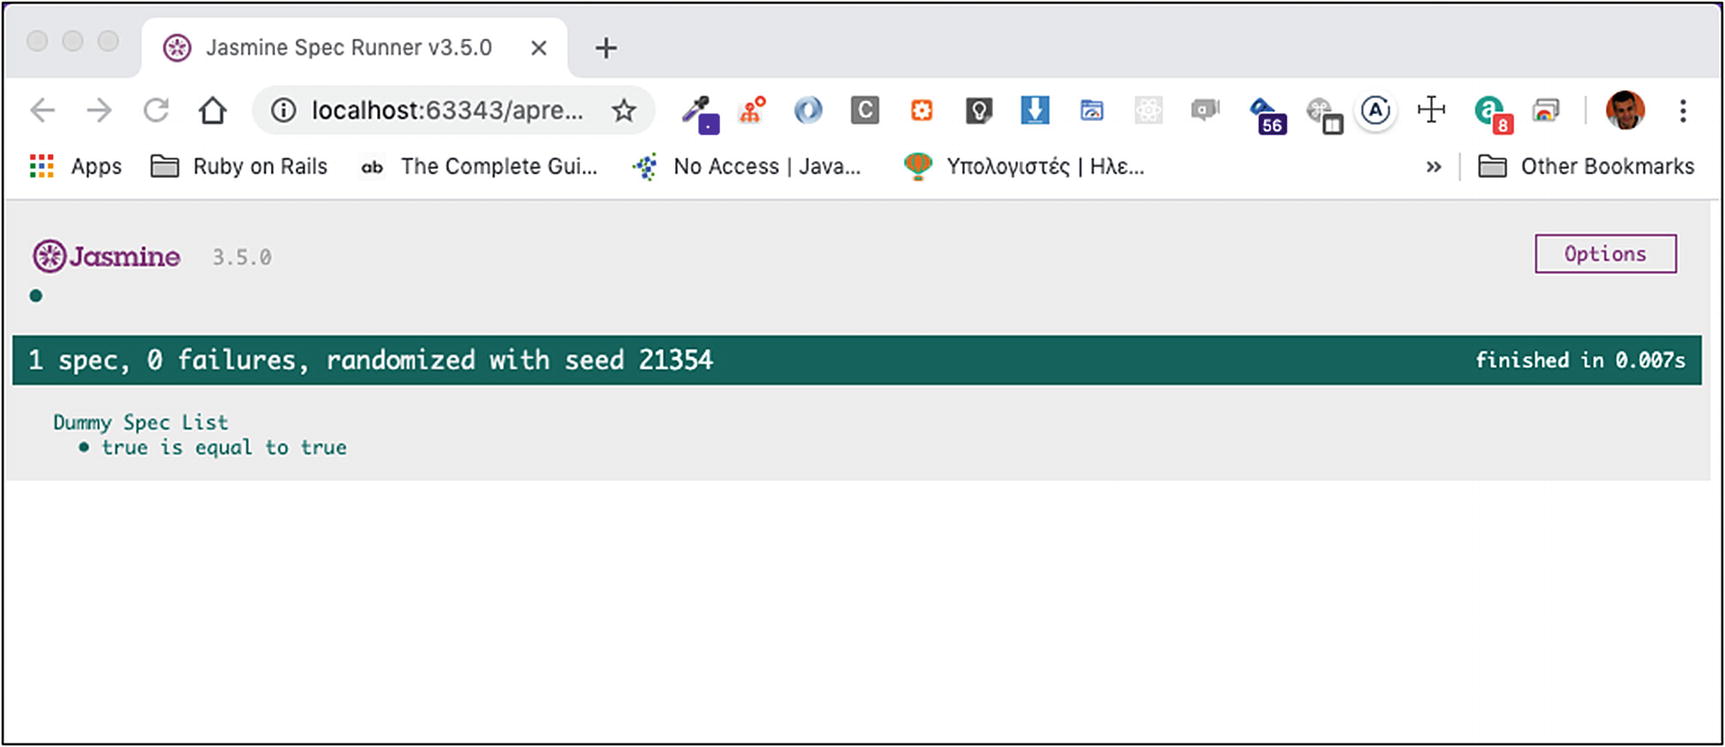1725x747 pixels.
Task: Click the 'finished in 0.007s' text
Action: (x=1580, y=360)
